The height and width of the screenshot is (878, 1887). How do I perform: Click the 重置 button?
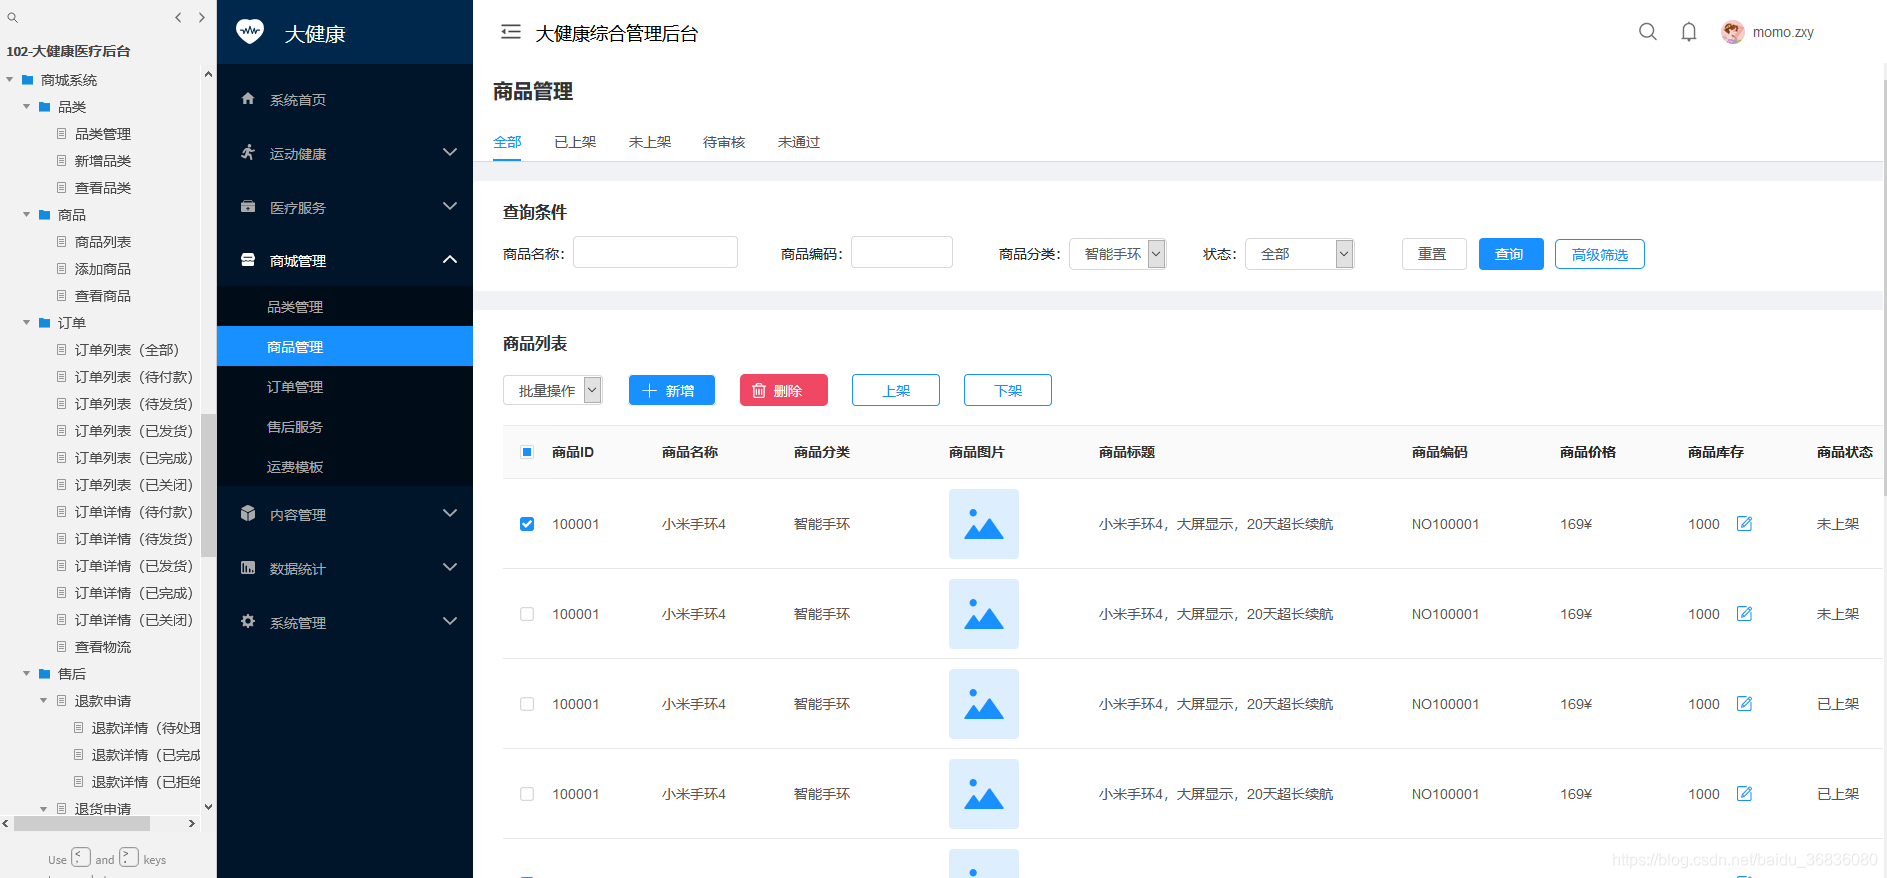click(x=1434, y=254)
